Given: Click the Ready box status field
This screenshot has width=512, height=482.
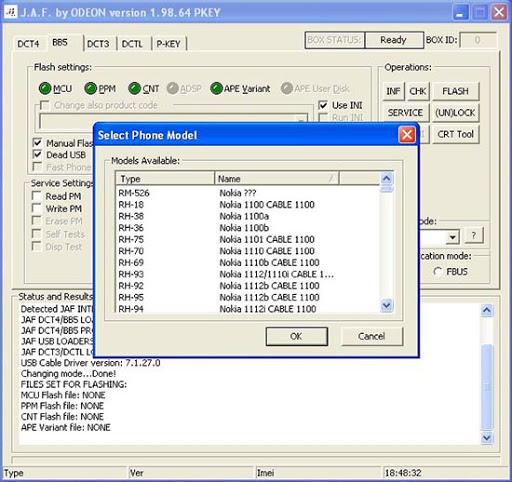Looking at the screenshot, I should click(394, 40).
